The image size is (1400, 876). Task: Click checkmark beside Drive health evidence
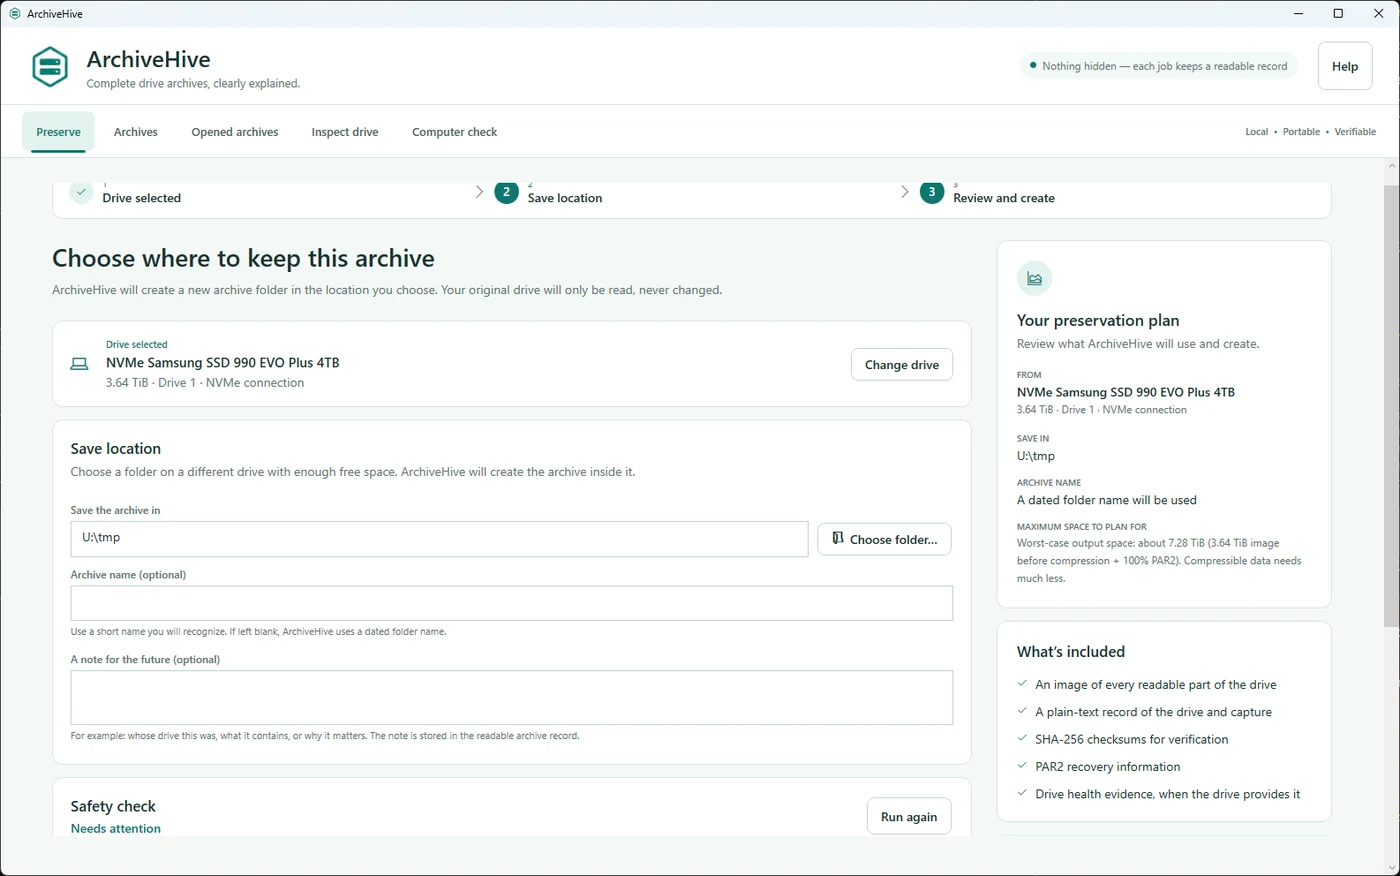[x=1022, y=793]
